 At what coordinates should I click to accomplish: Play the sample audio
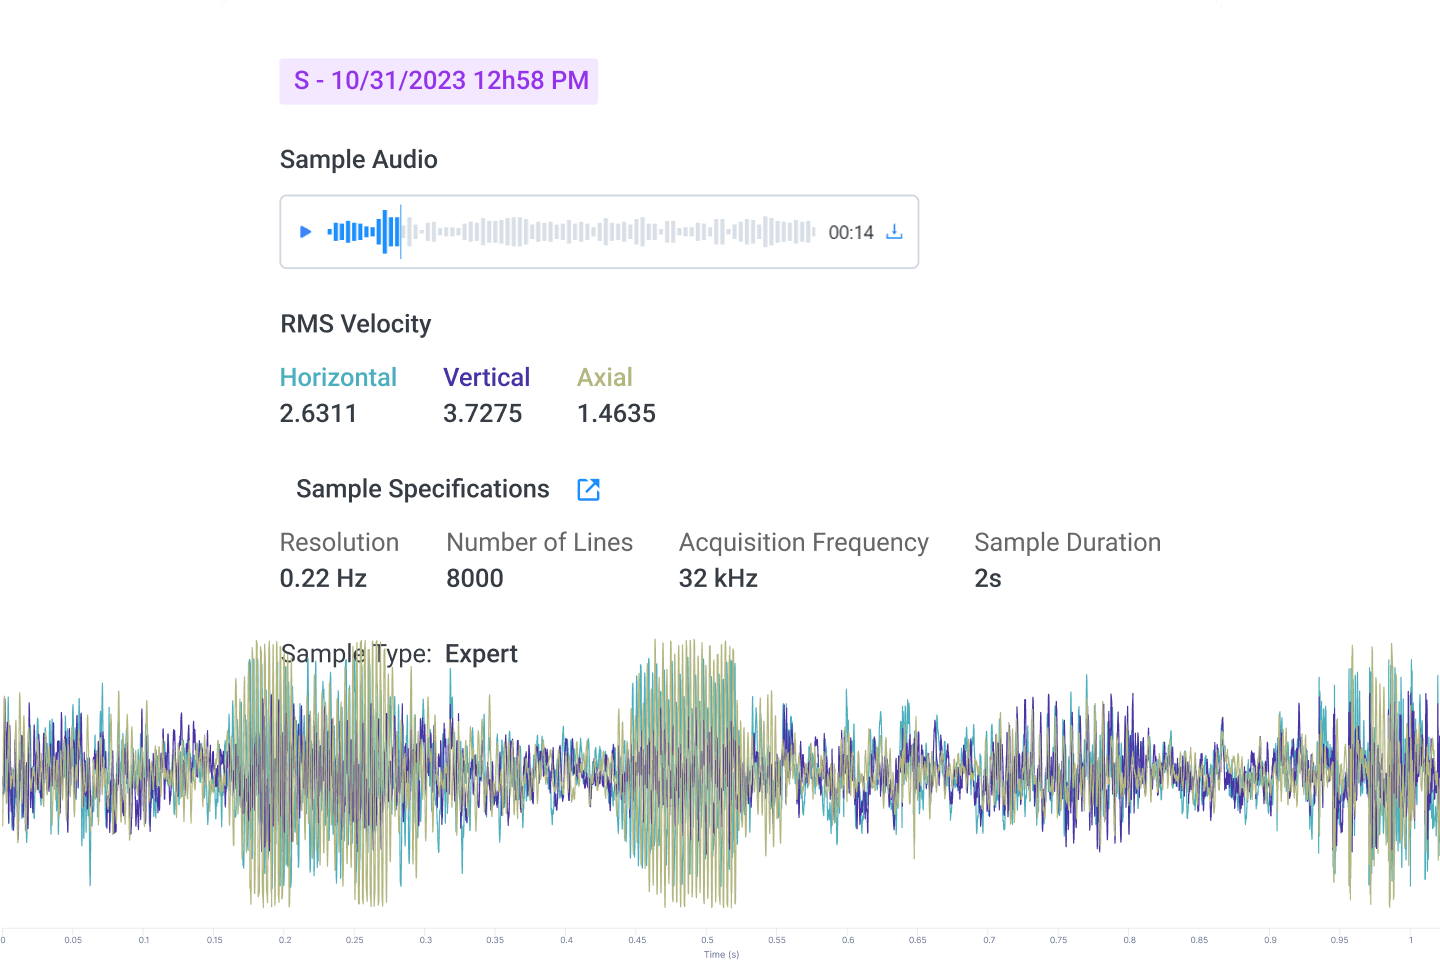[x=306, y=232]
